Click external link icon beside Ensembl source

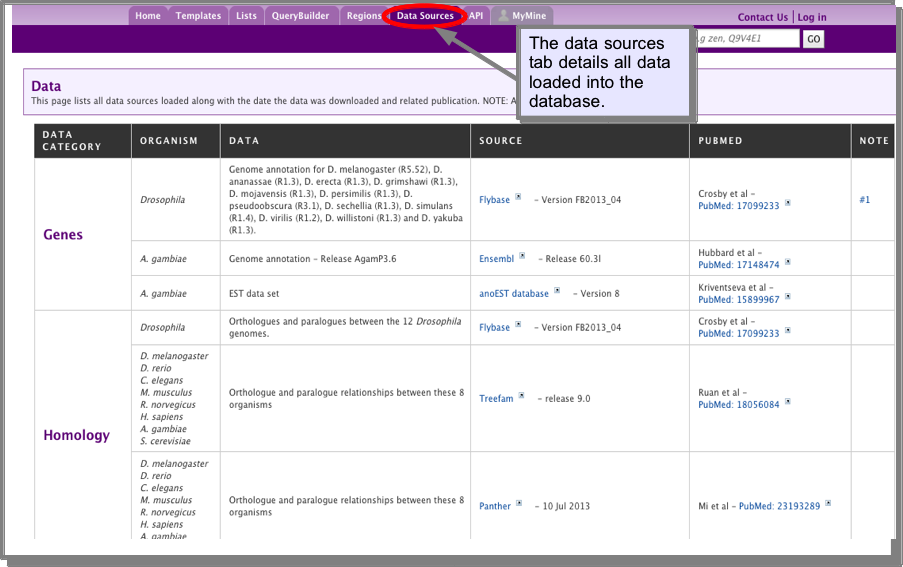point(522,256)
